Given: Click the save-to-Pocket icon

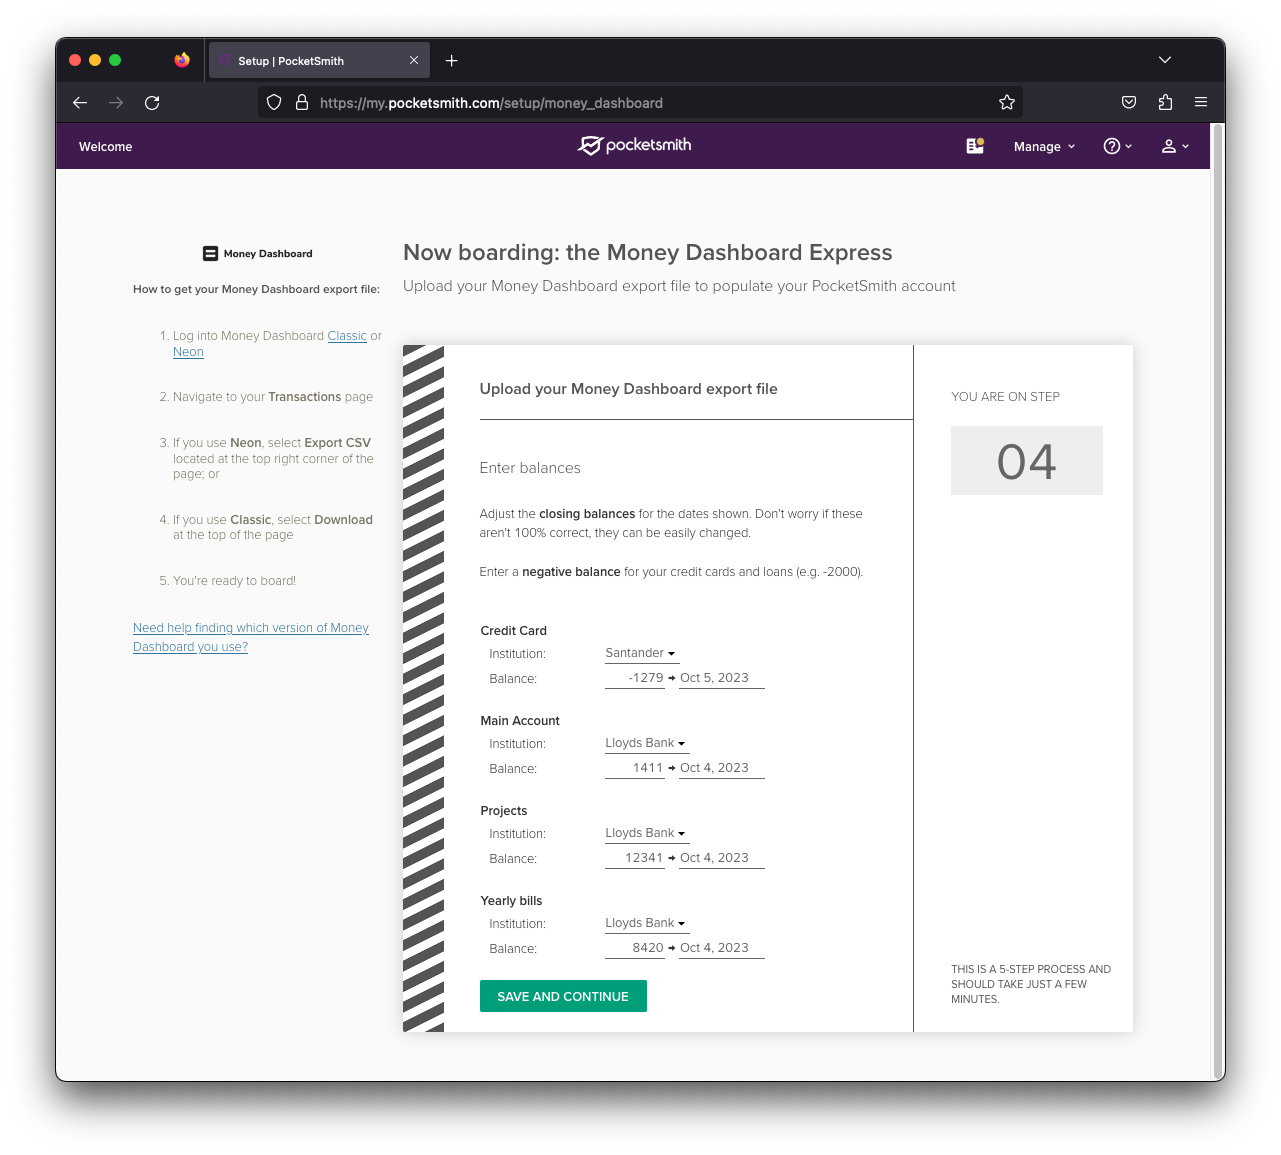Looking at the screenshot, I should point(1128,102).
